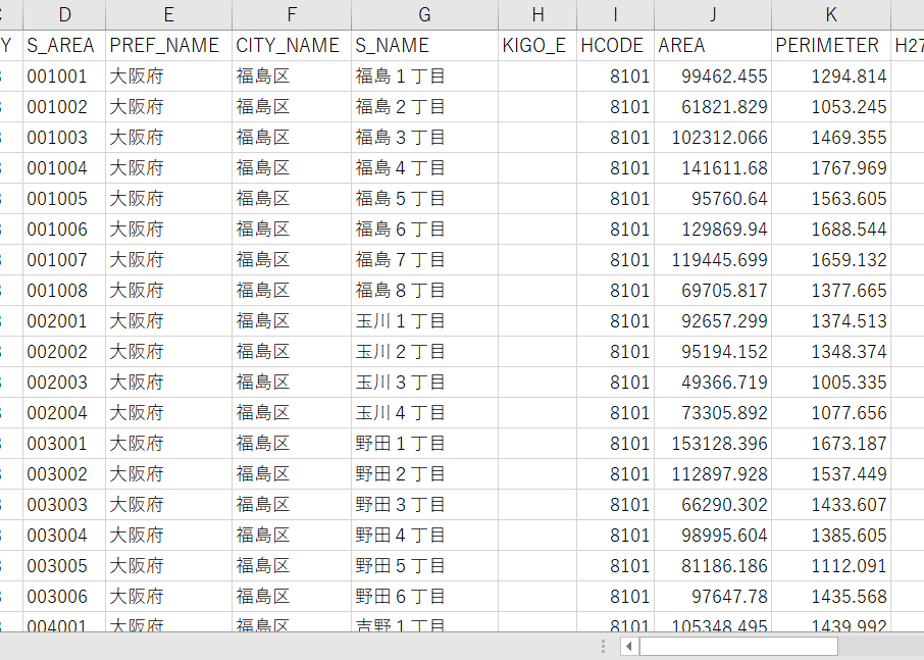
Task: Click the HCODE header cell
Action: coord(615,45)
